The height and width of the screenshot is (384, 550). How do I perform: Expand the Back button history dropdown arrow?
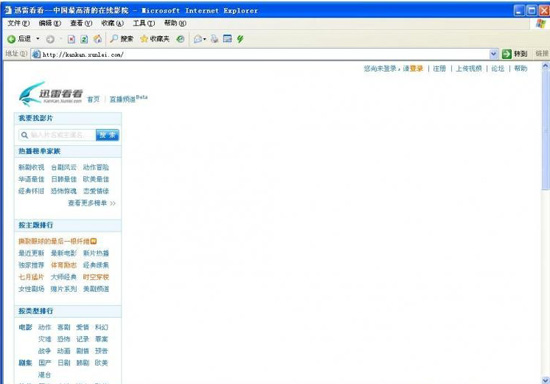38,39
